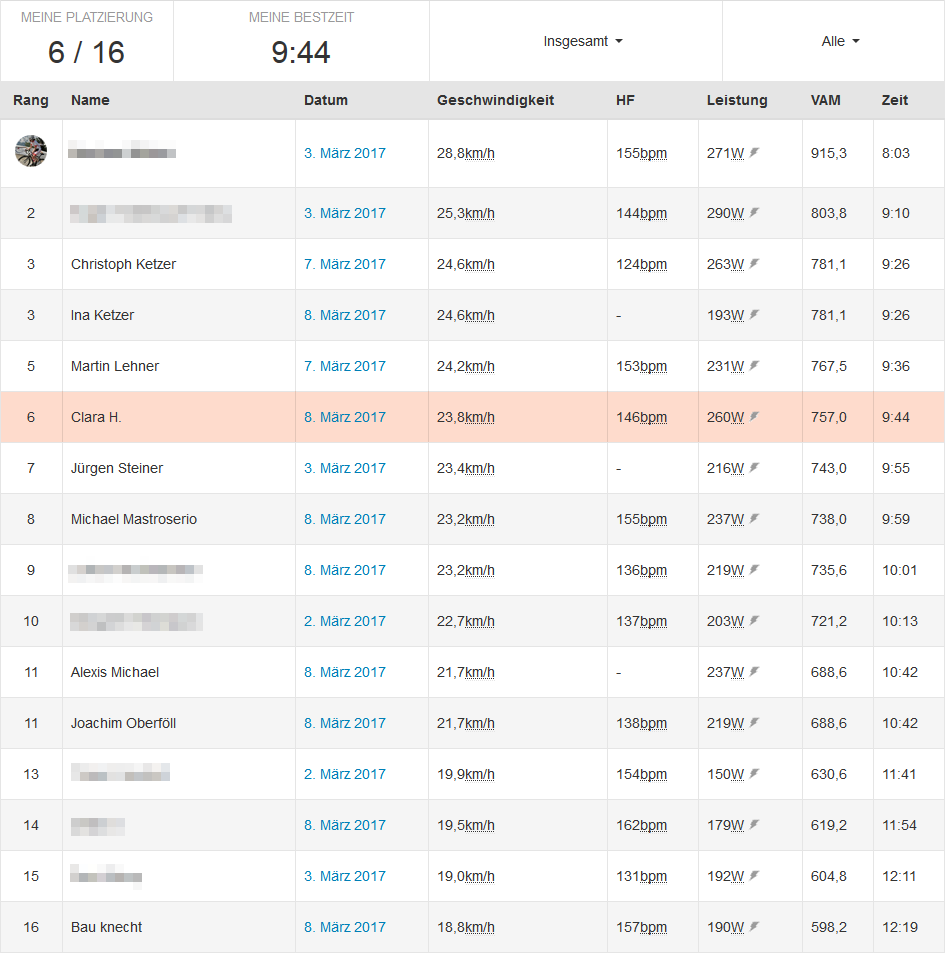This screenshot has height=953, width=945.
Task: Click the power icon next to 179W
Action: 755,825
